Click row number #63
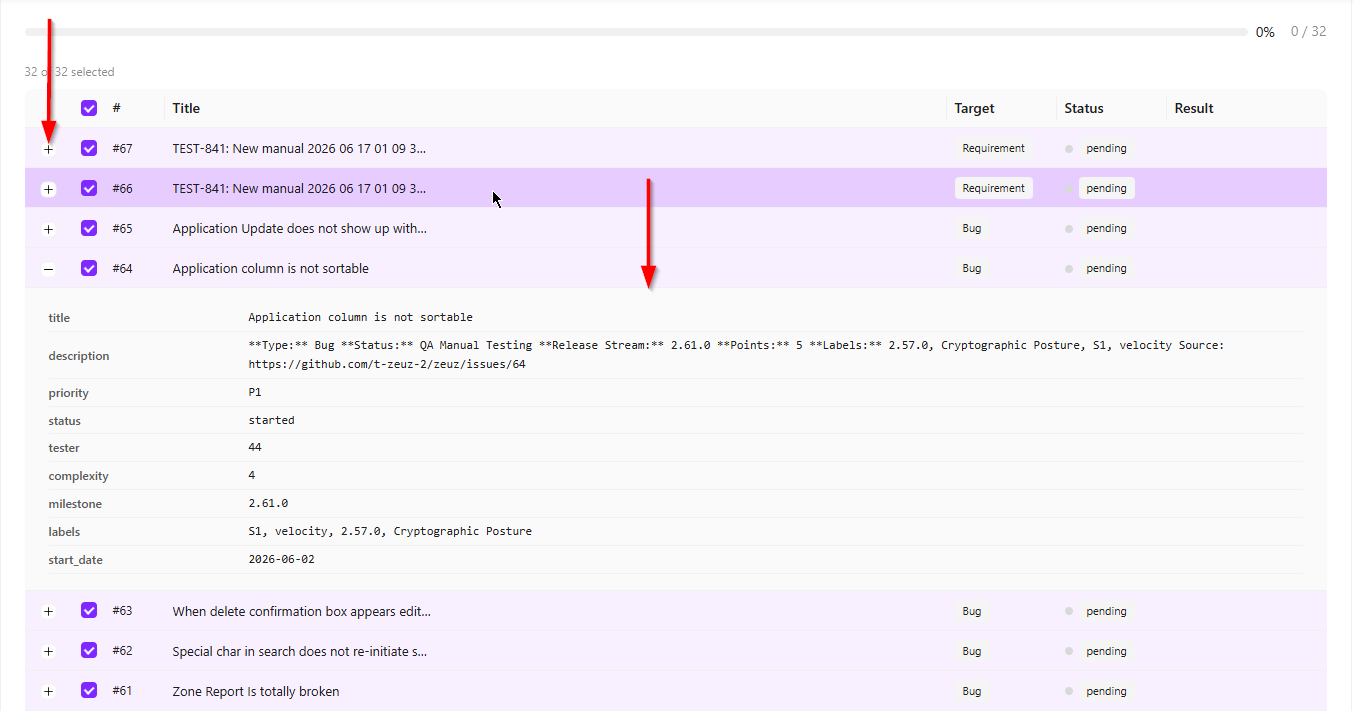This screenshot has width=1354, height=711. point(122,611)
